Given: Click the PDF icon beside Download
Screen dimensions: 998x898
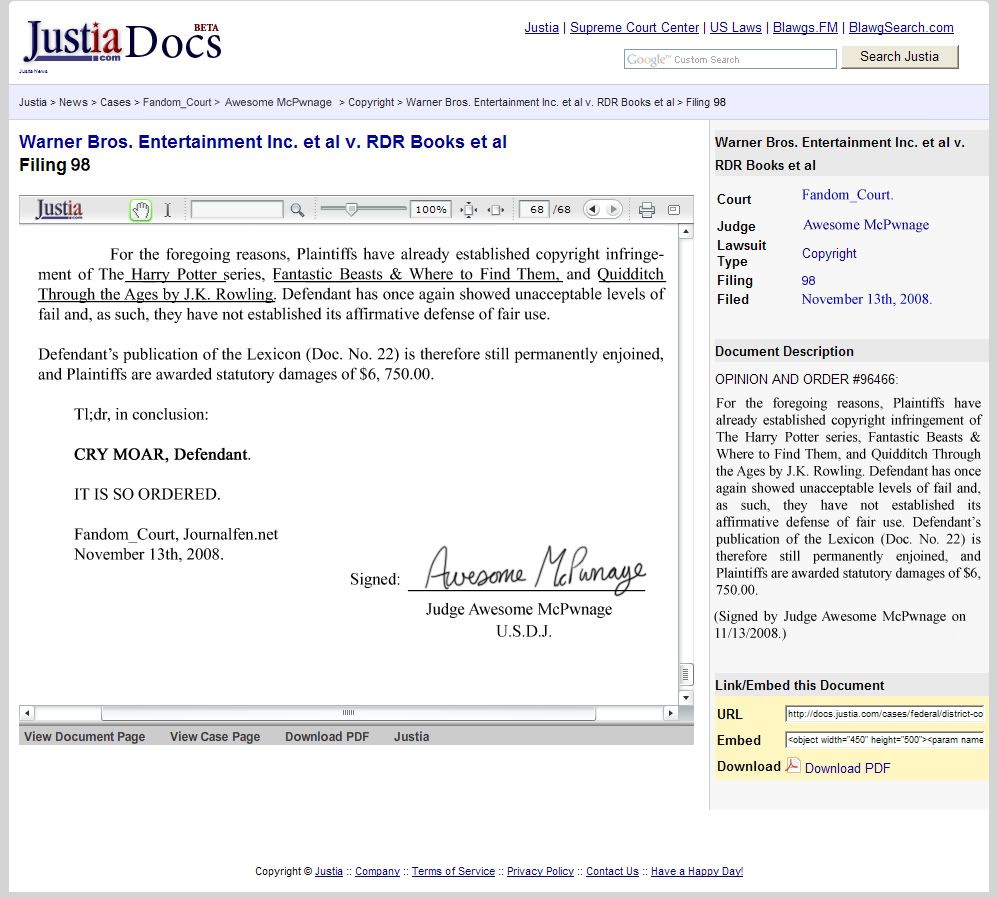Looking at the screenshot, I should [x=793, y=766].
